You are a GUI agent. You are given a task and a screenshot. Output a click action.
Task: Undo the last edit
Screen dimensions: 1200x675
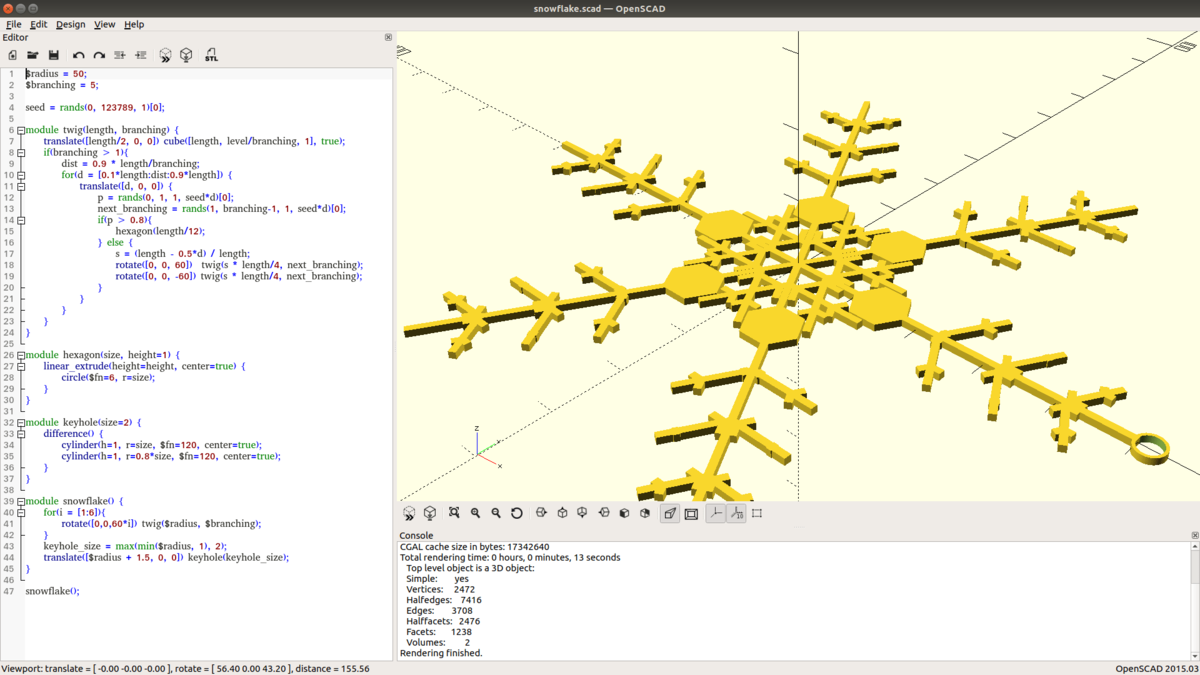tap(78, 55)
